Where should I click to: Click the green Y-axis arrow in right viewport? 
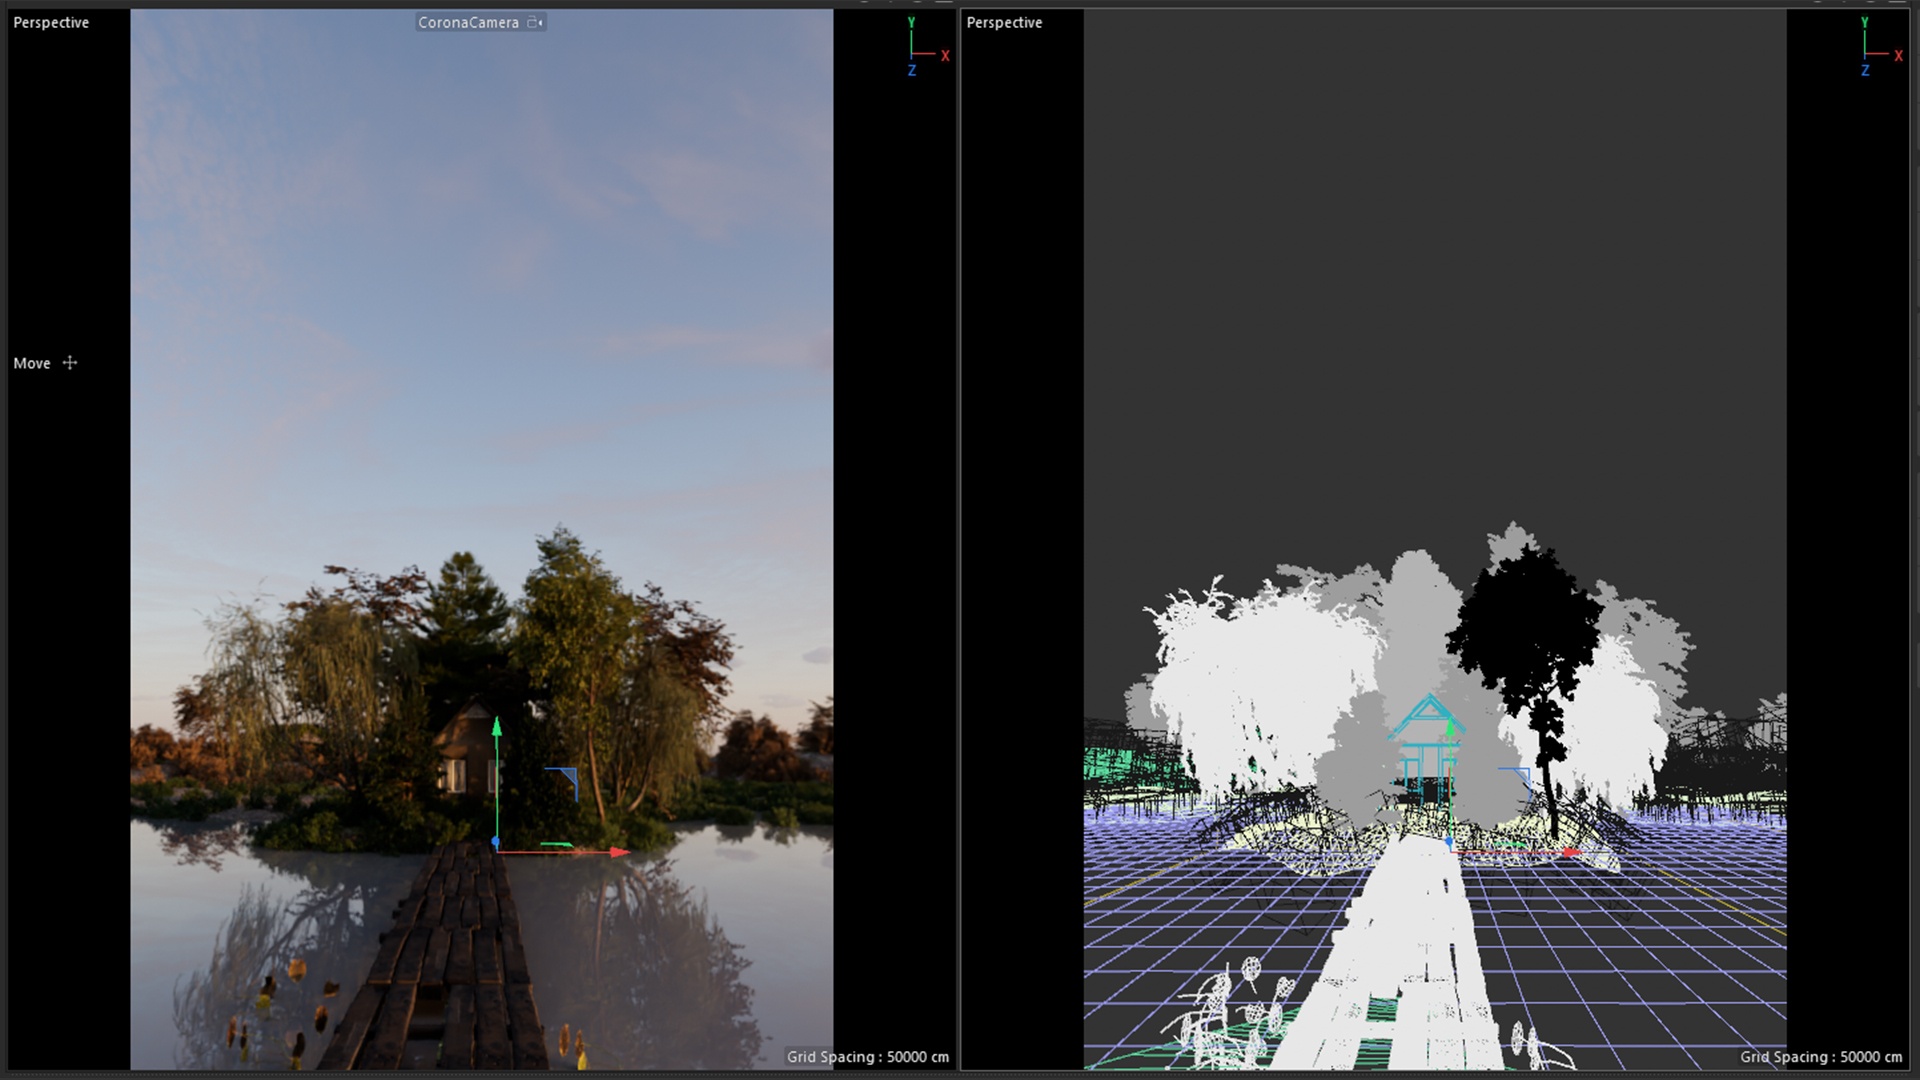1450,727
